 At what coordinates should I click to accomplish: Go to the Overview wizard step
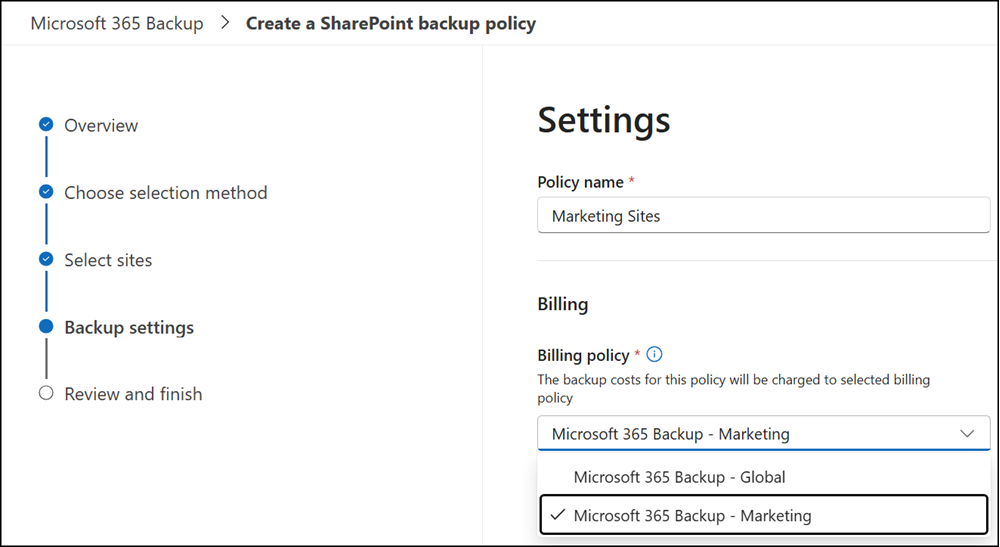(101, 126)
